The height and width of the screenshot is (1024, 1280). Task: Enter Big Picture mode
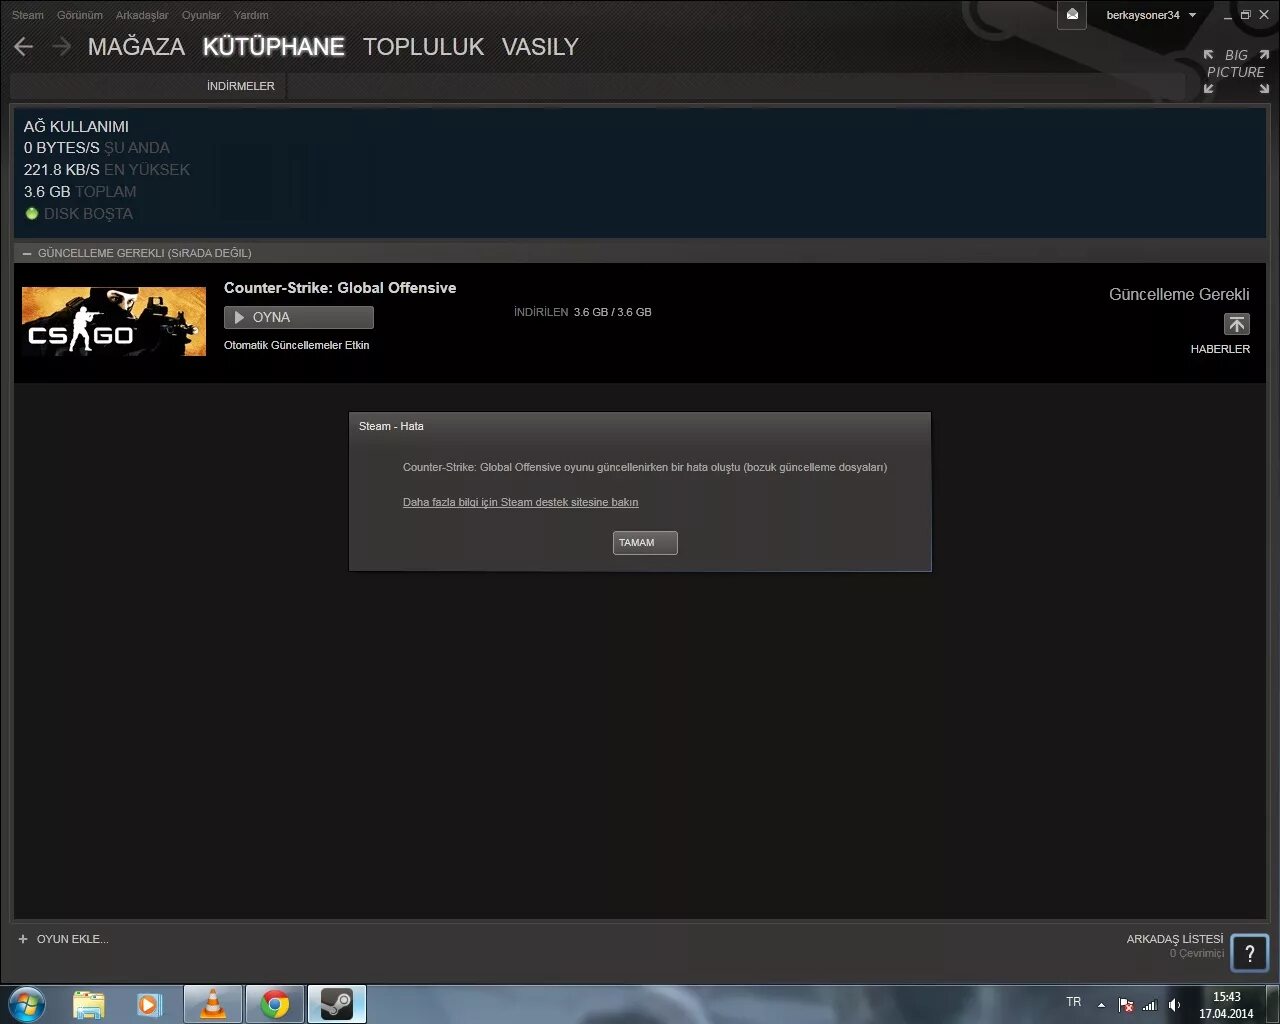1236,72
